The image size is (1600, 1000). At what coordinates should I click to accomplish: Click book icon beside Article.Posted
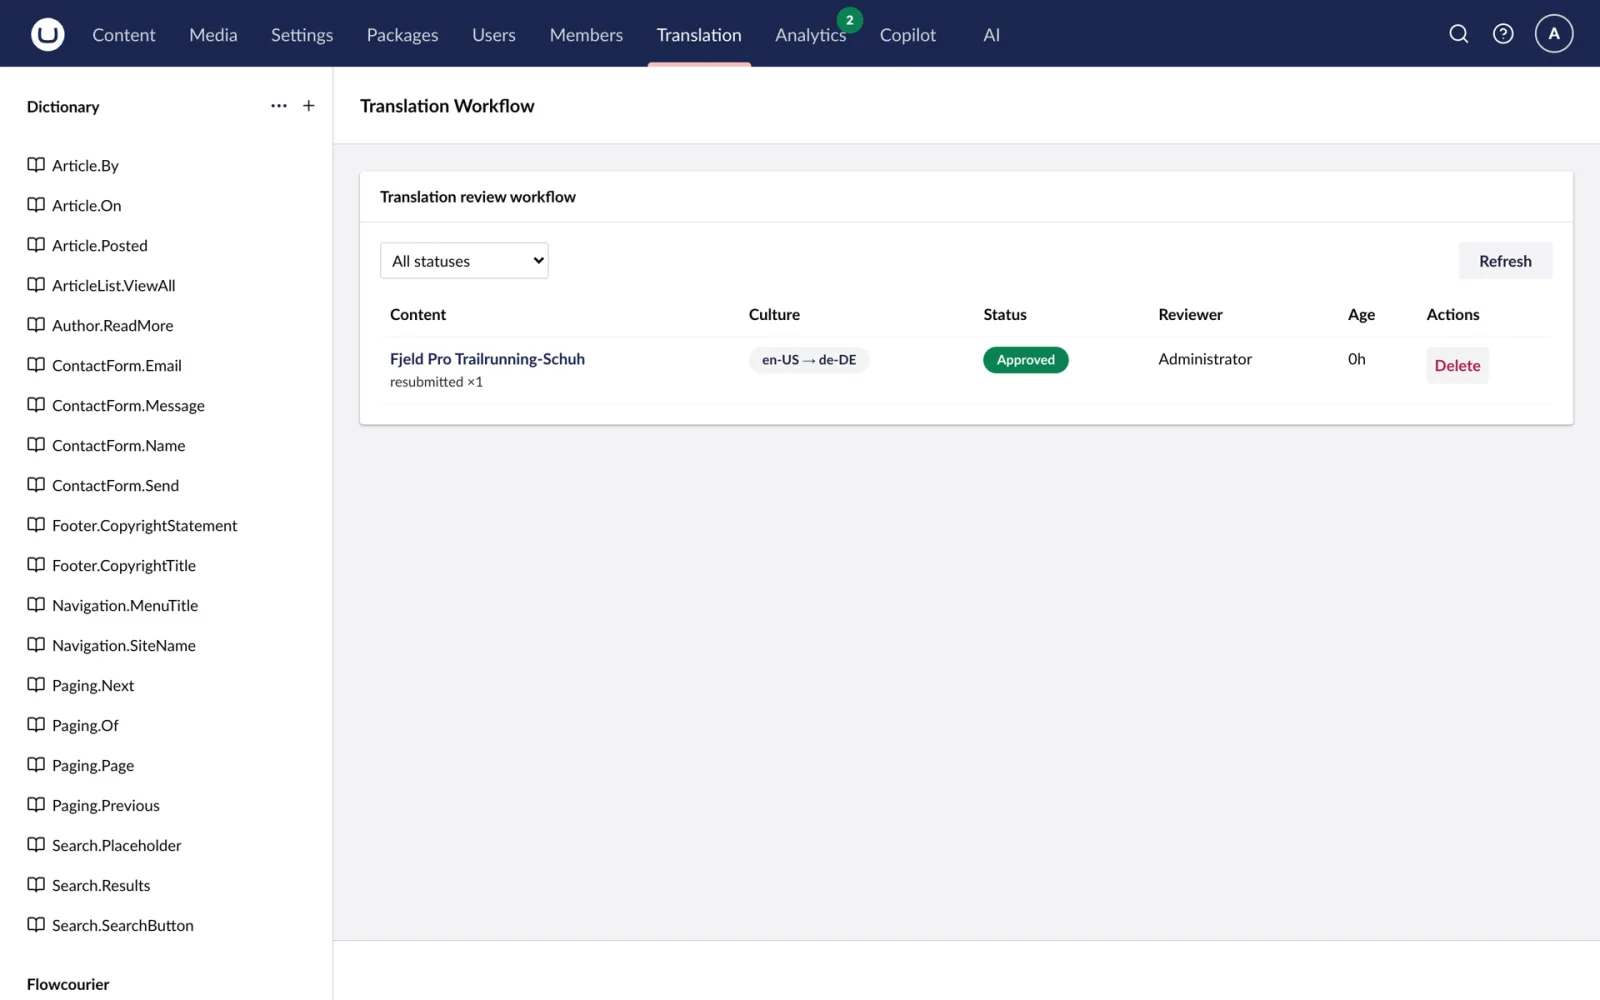click(36, 245)
